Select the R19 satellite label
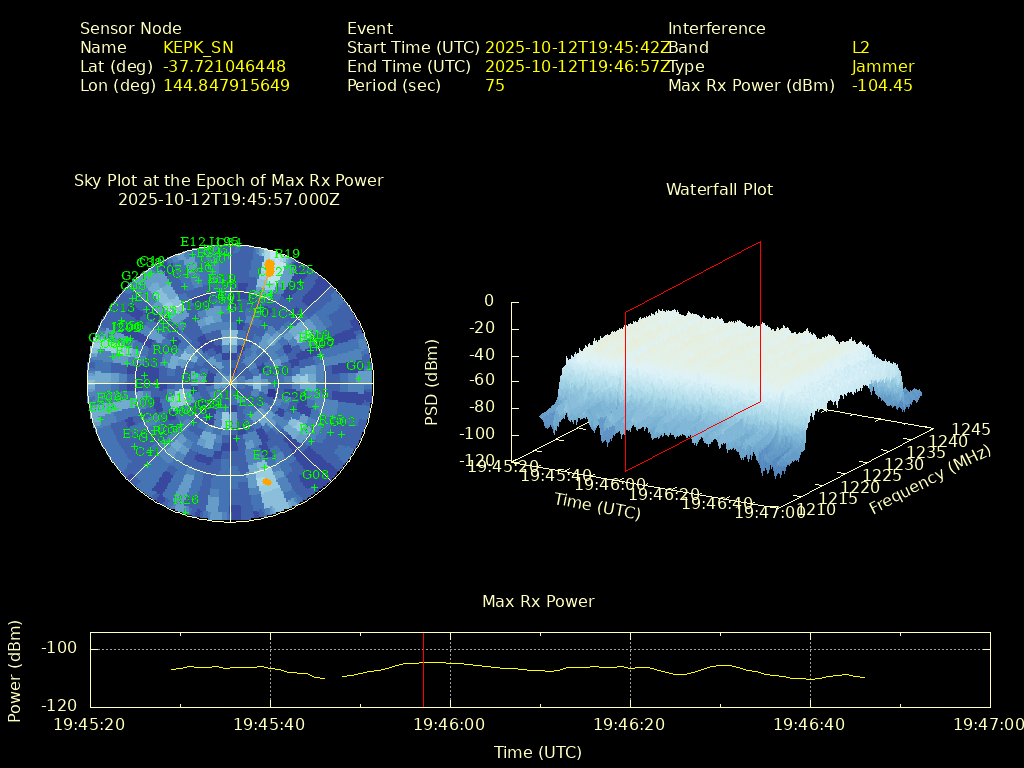The height and width of the screenshot is (768, 1024). 286,253
